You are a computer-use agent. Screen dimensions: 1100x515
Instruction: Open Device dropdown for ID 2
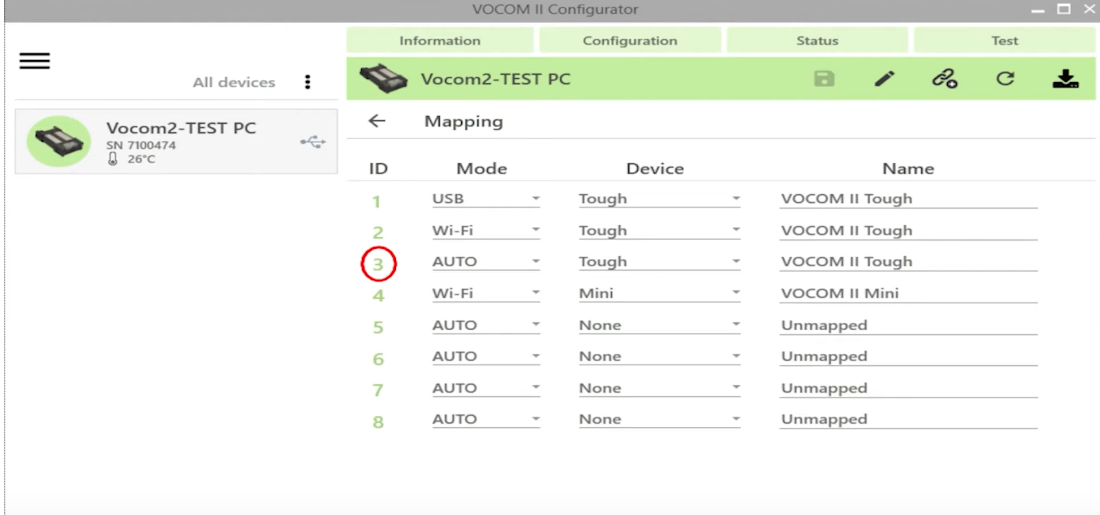[659, 231]
